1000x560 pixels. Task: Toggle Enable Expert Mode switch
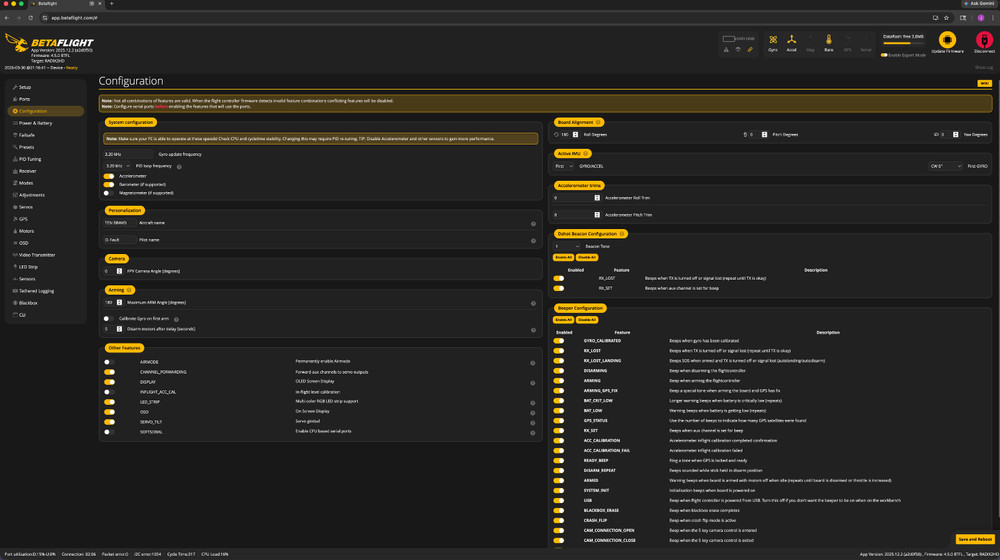(x=885, y=55)
